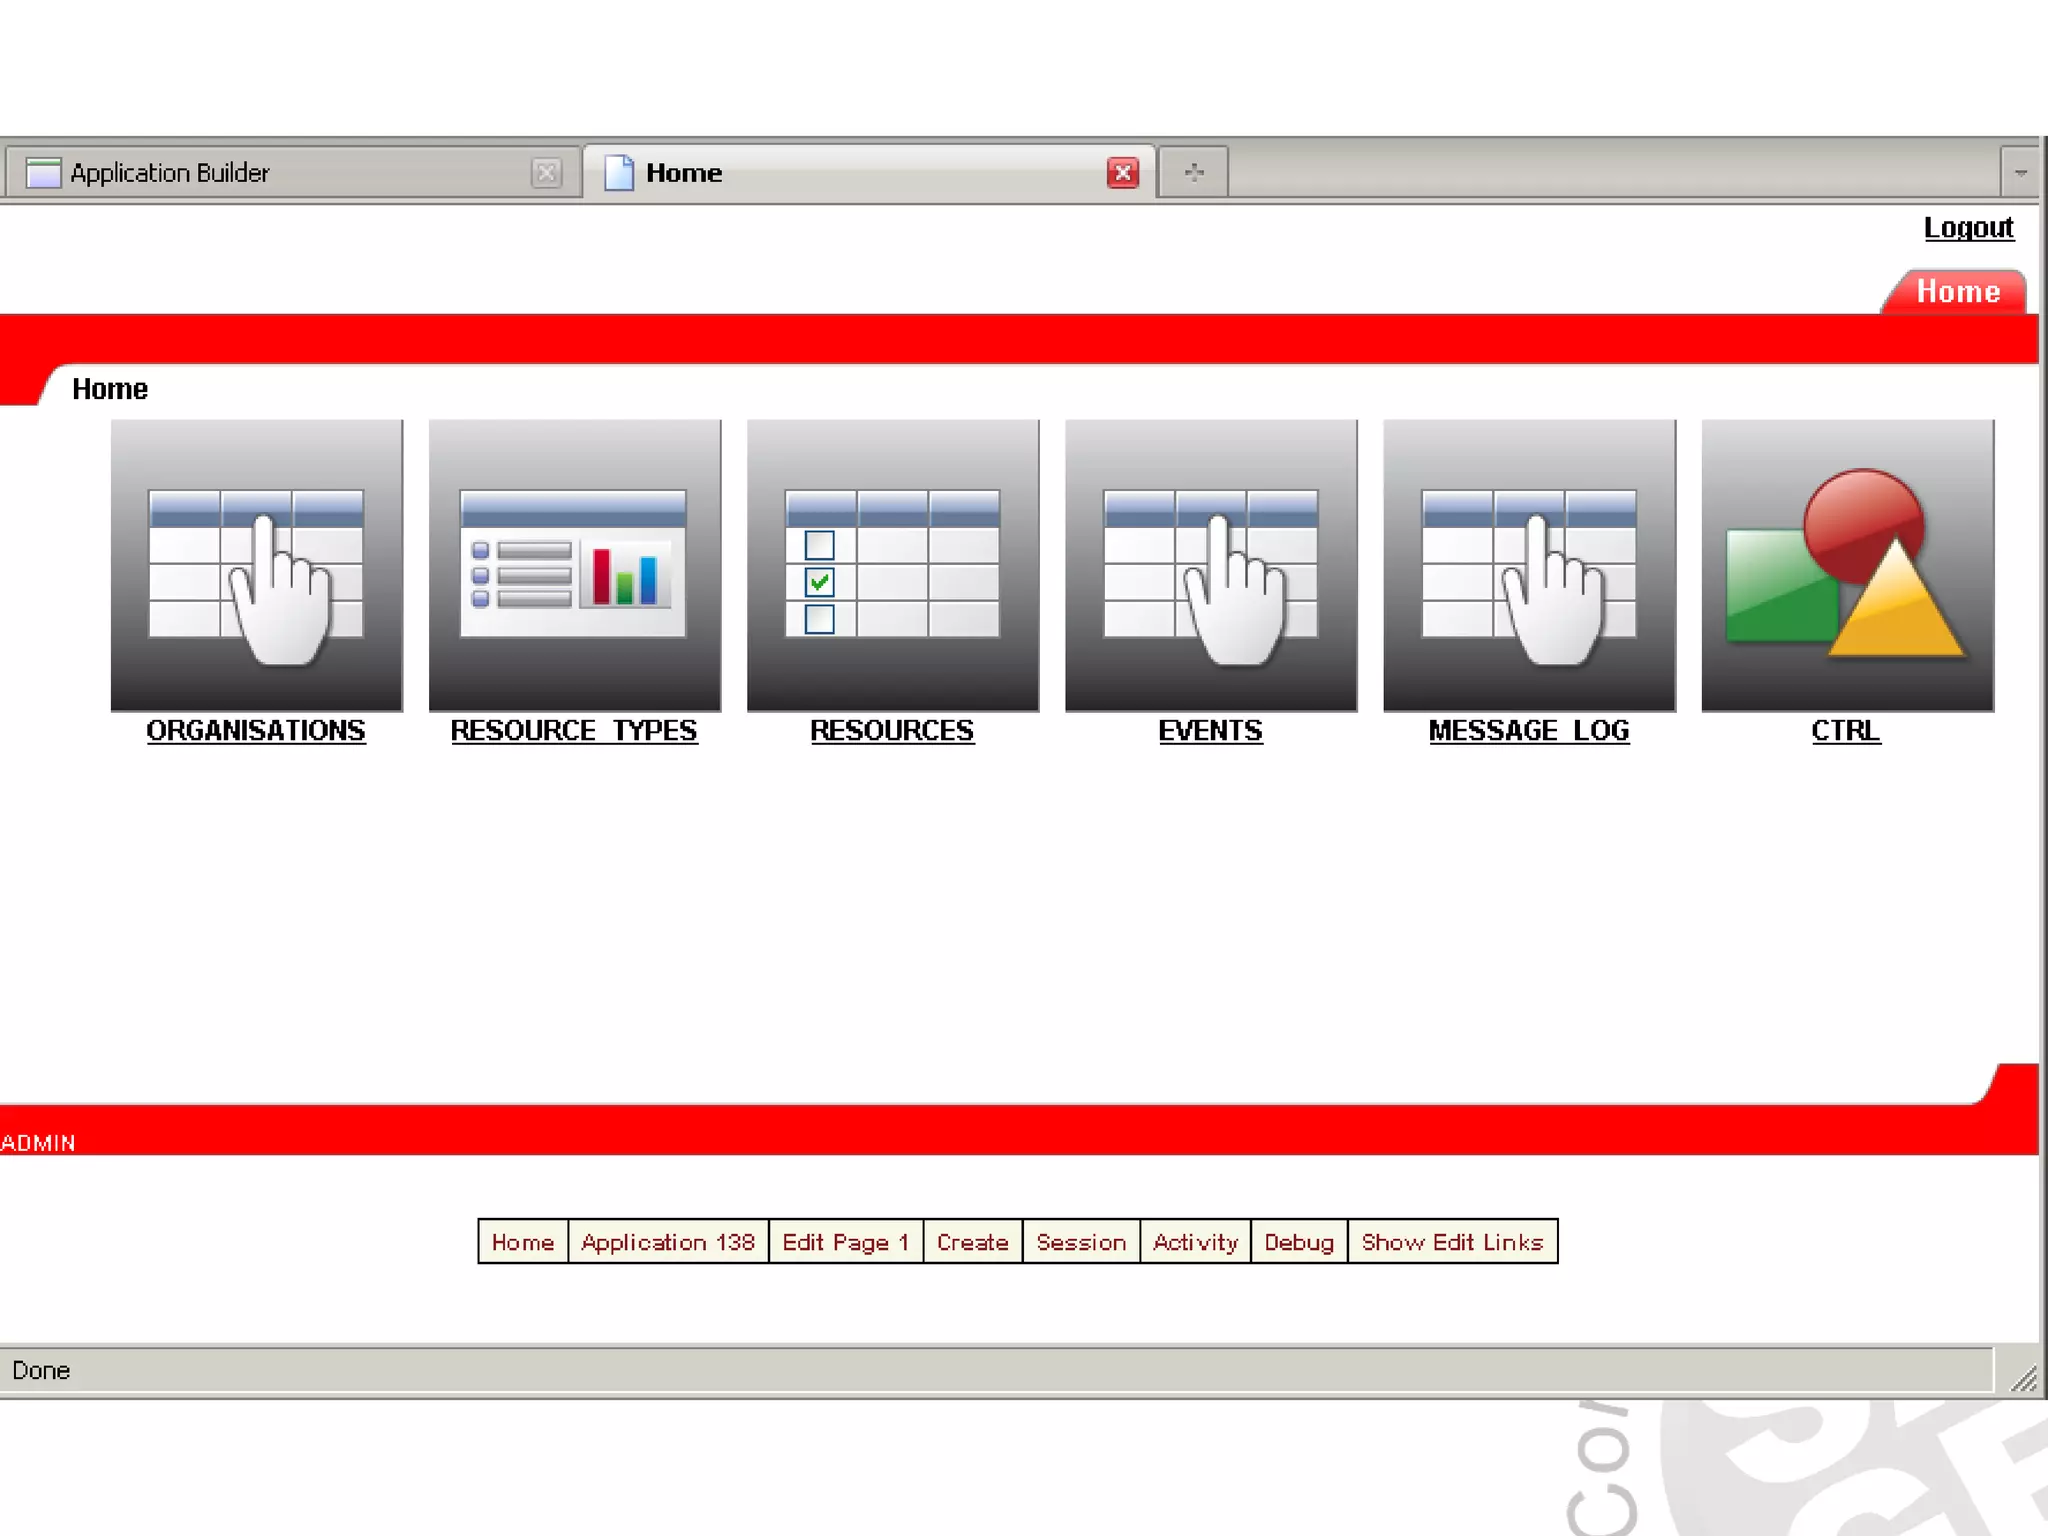Viewport: 2048px width, 1536px height.
Task: Close the Application Builder tab
Action: click(x=546, y=173)
